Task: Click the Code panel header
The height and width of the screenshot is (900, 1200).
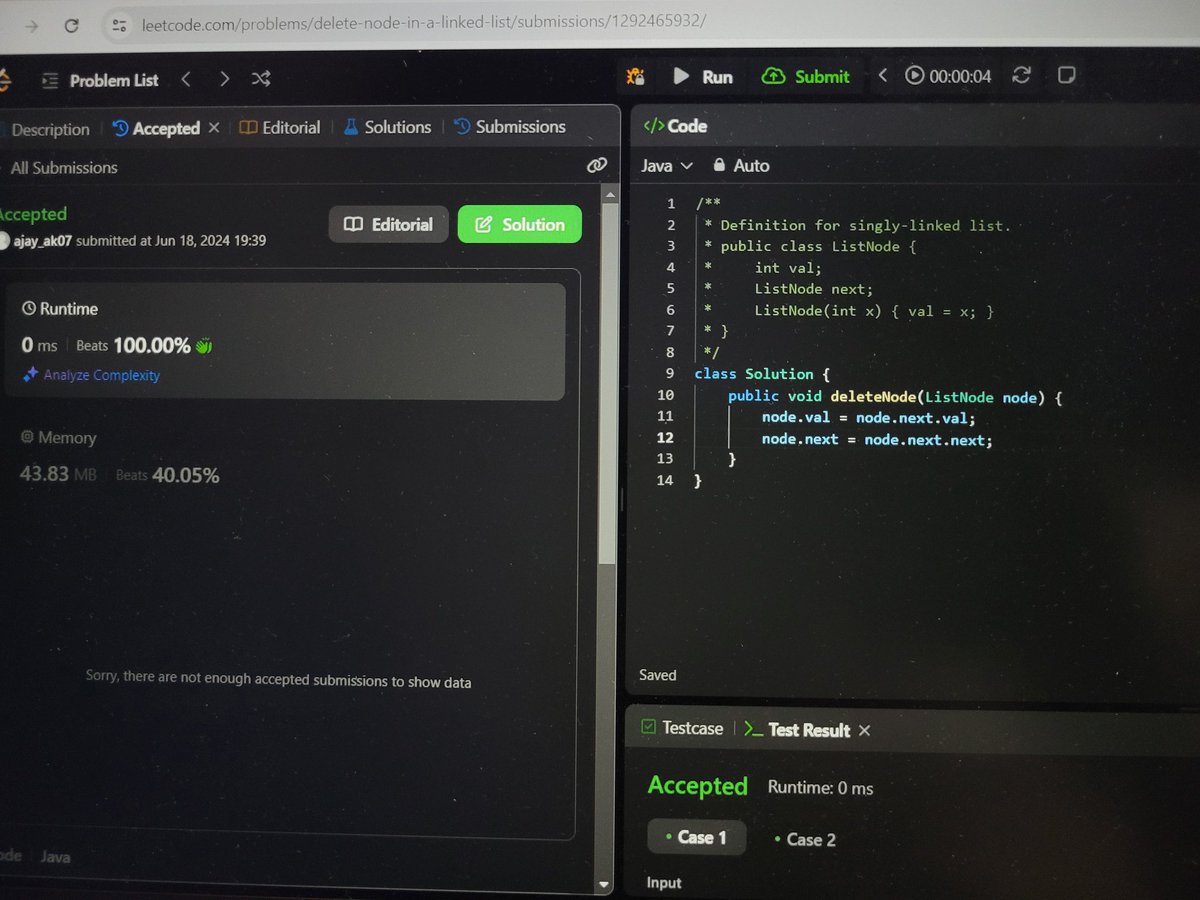Action: (675, 126)
